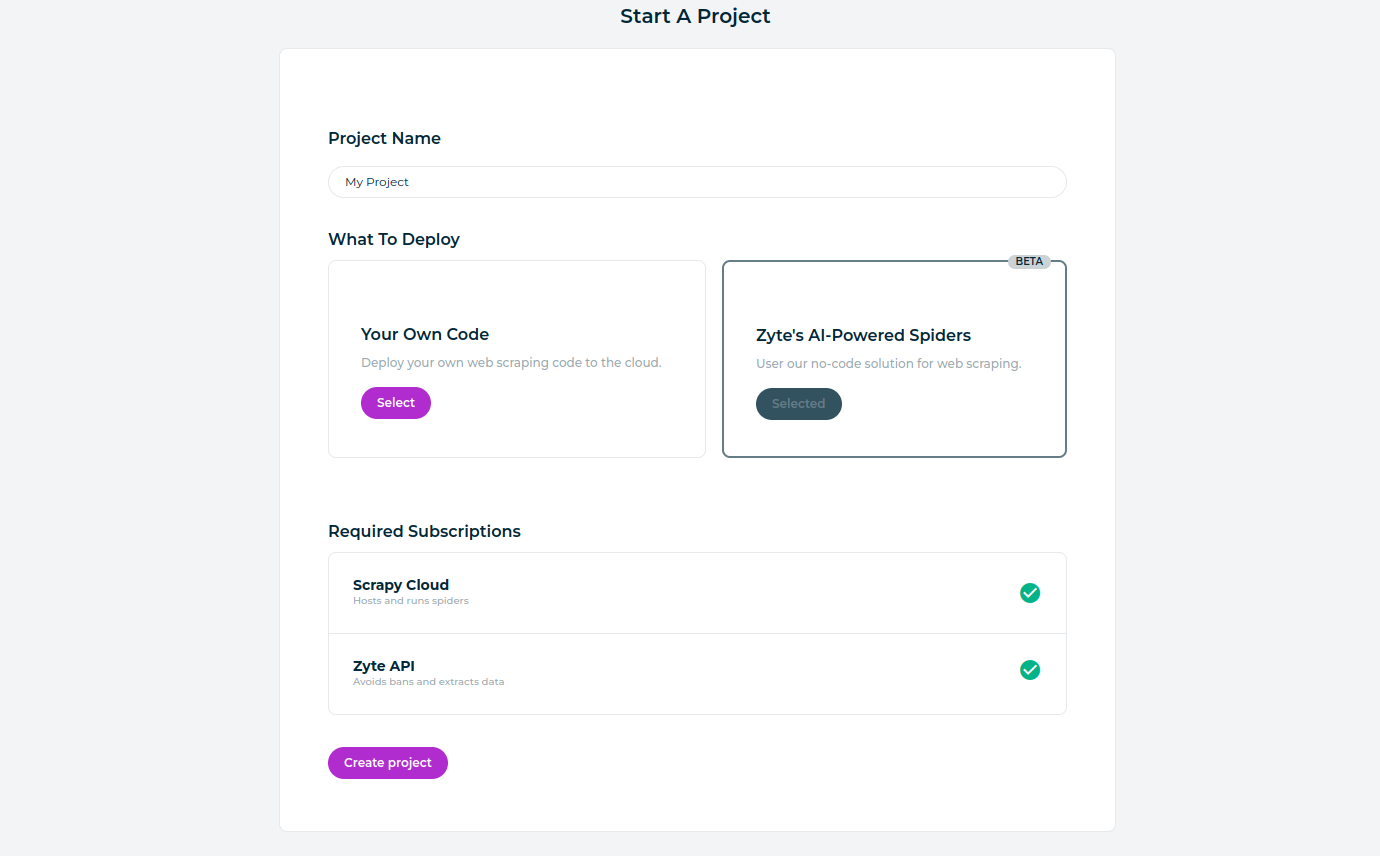The width and height of the screenshot is (1380, 856).
Task: Click the Selected button on AI-Powered Spiders
Action: click(799, 404)
